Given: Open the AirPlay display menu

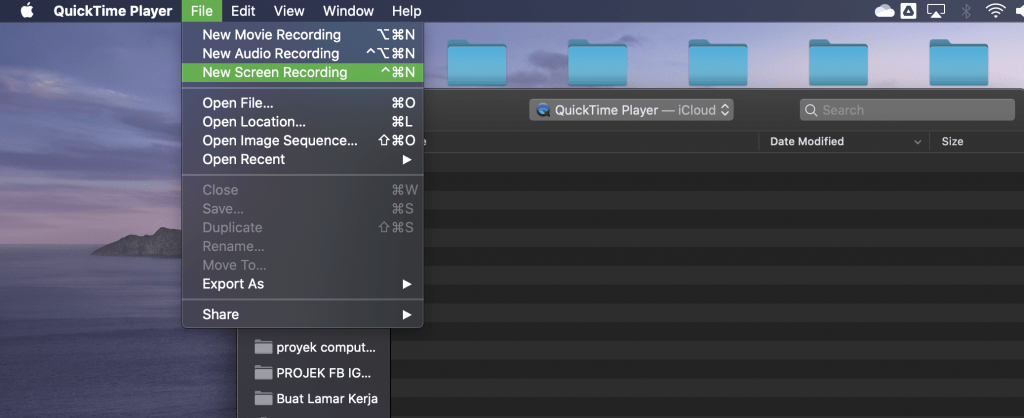Looking at the screenshot, I should point(936,11).
